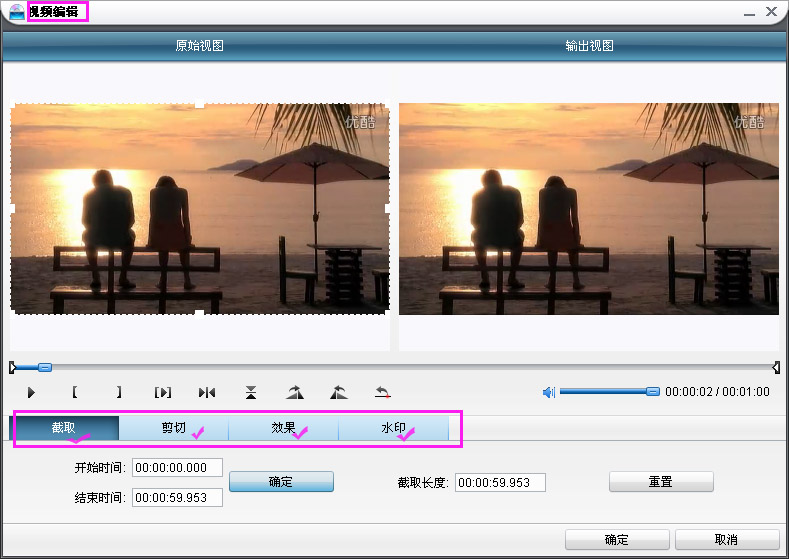Click the right-side crop handle on the original view
789x559 pixels.
pyautogui.click(x=388, y=208)
